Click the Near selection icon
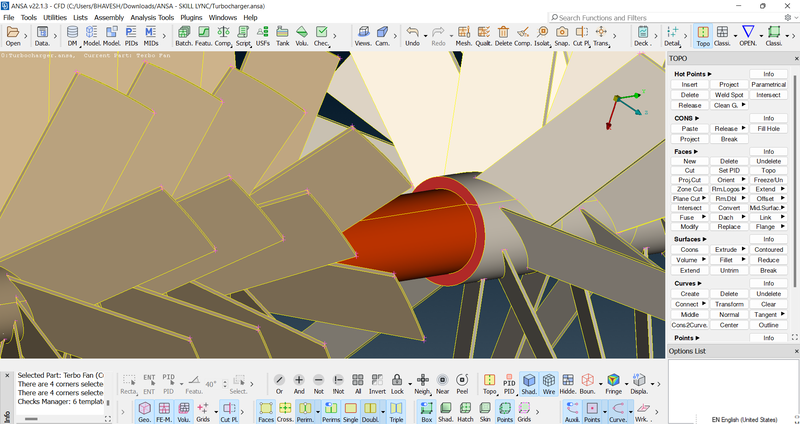Viewport: 800px width, 424px height. (x=442, y=384)
